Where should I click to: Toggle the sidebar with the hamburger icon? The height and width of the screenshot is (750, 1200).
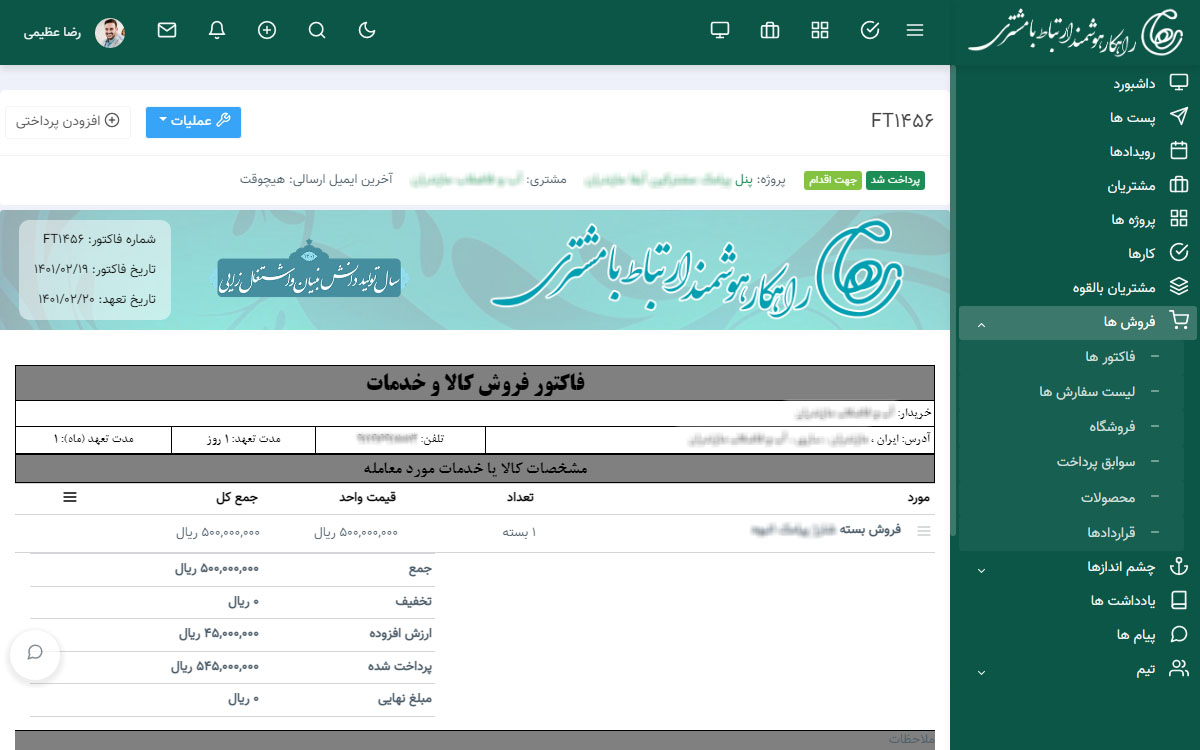pos(915,30)
